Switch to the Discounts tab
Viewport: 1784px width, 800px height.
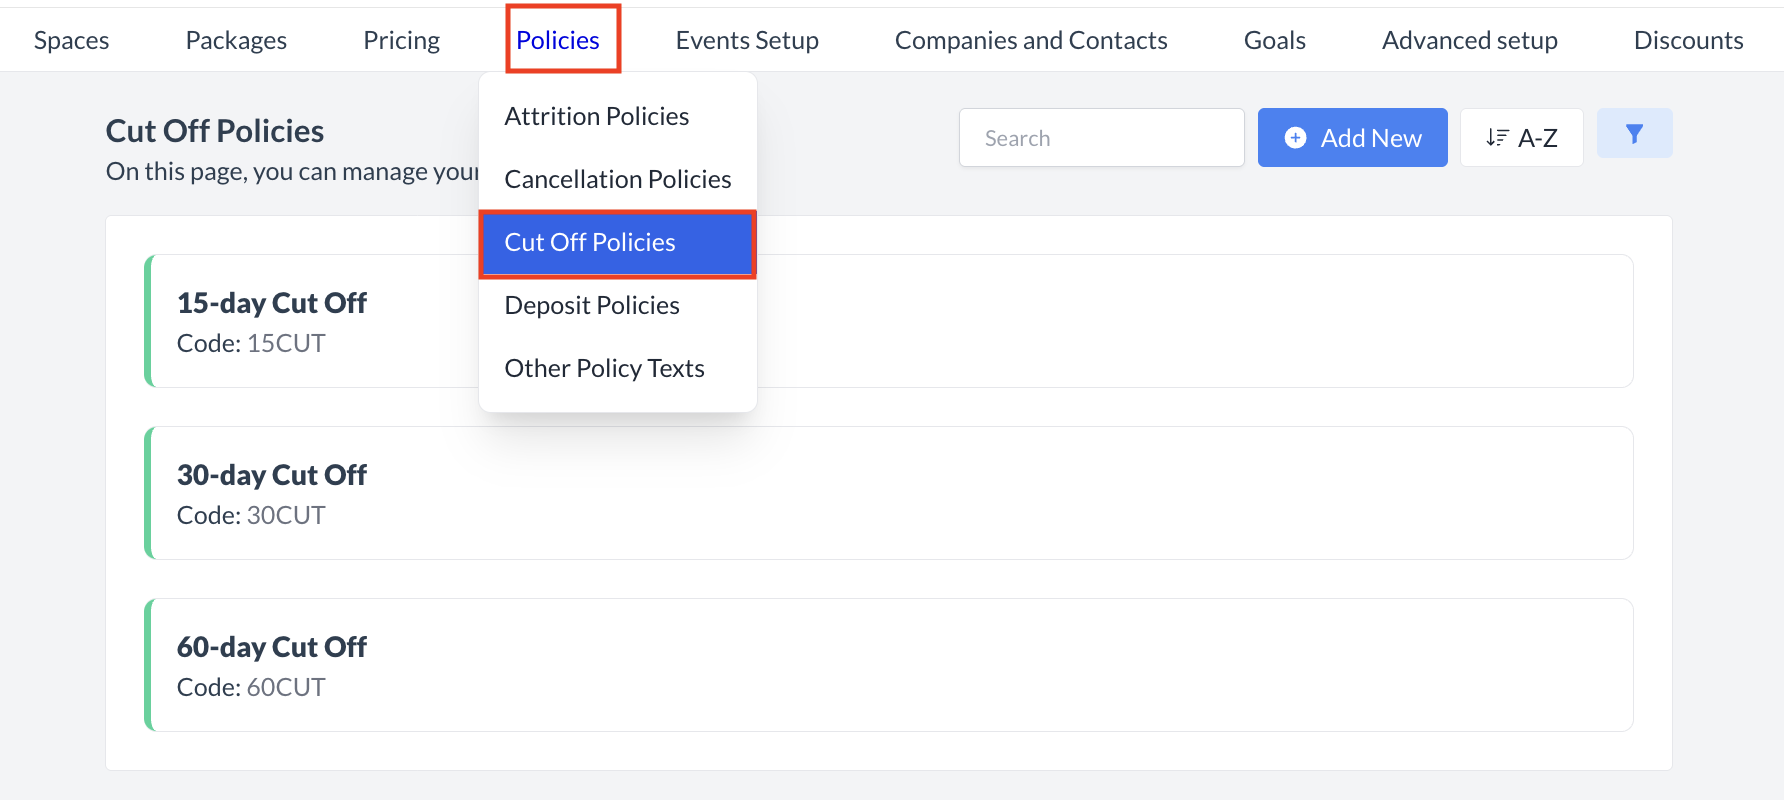[x=1688, y=40]
